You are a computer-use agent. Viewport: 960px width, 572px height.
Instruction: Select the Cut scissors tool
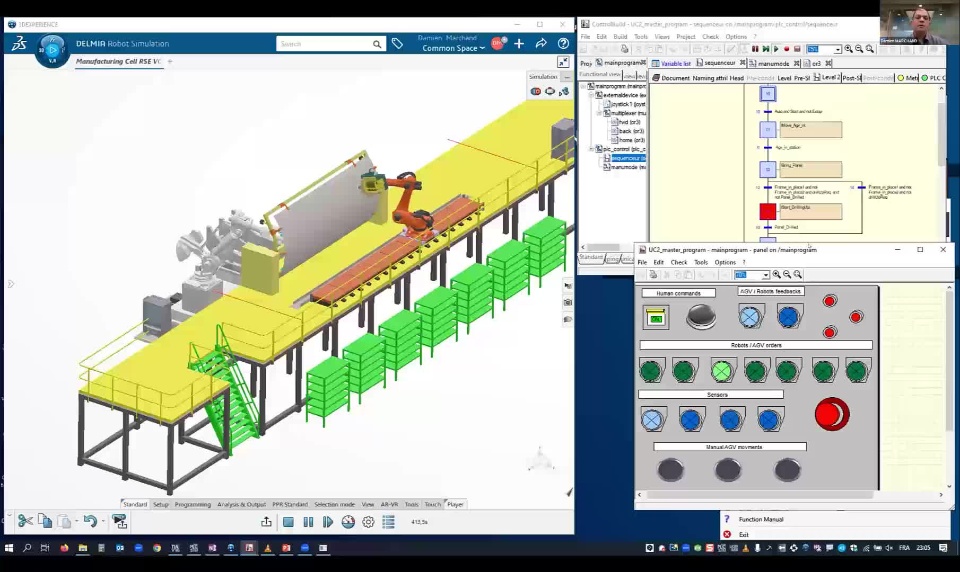coord(25,521)
